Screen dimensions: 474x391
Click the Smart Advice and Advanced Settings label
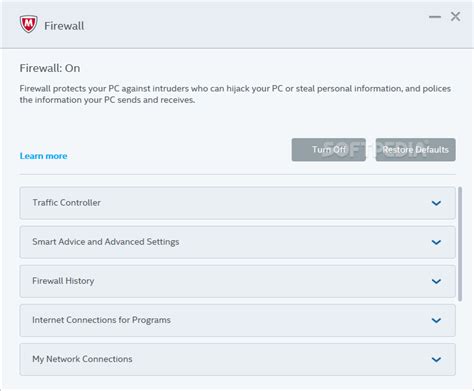point(106,242)
